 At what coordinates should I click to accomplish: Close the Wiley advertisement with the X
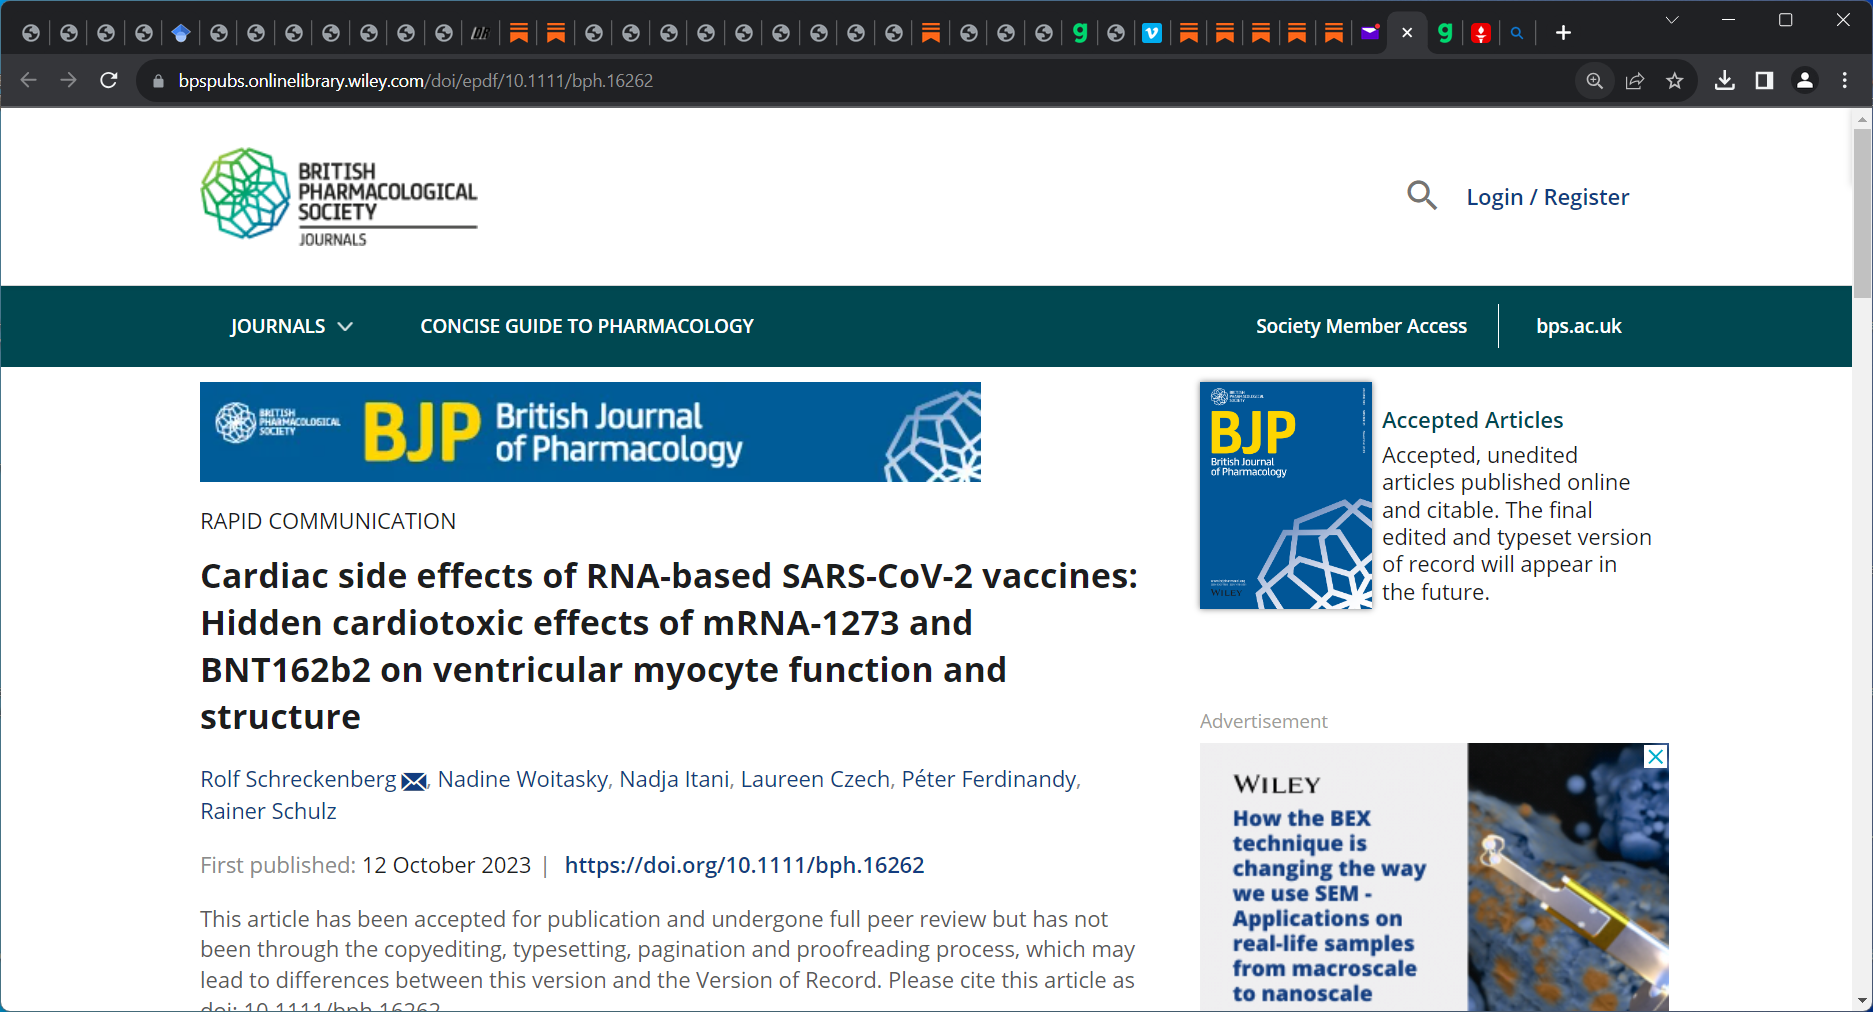(x=1656, y=756)
